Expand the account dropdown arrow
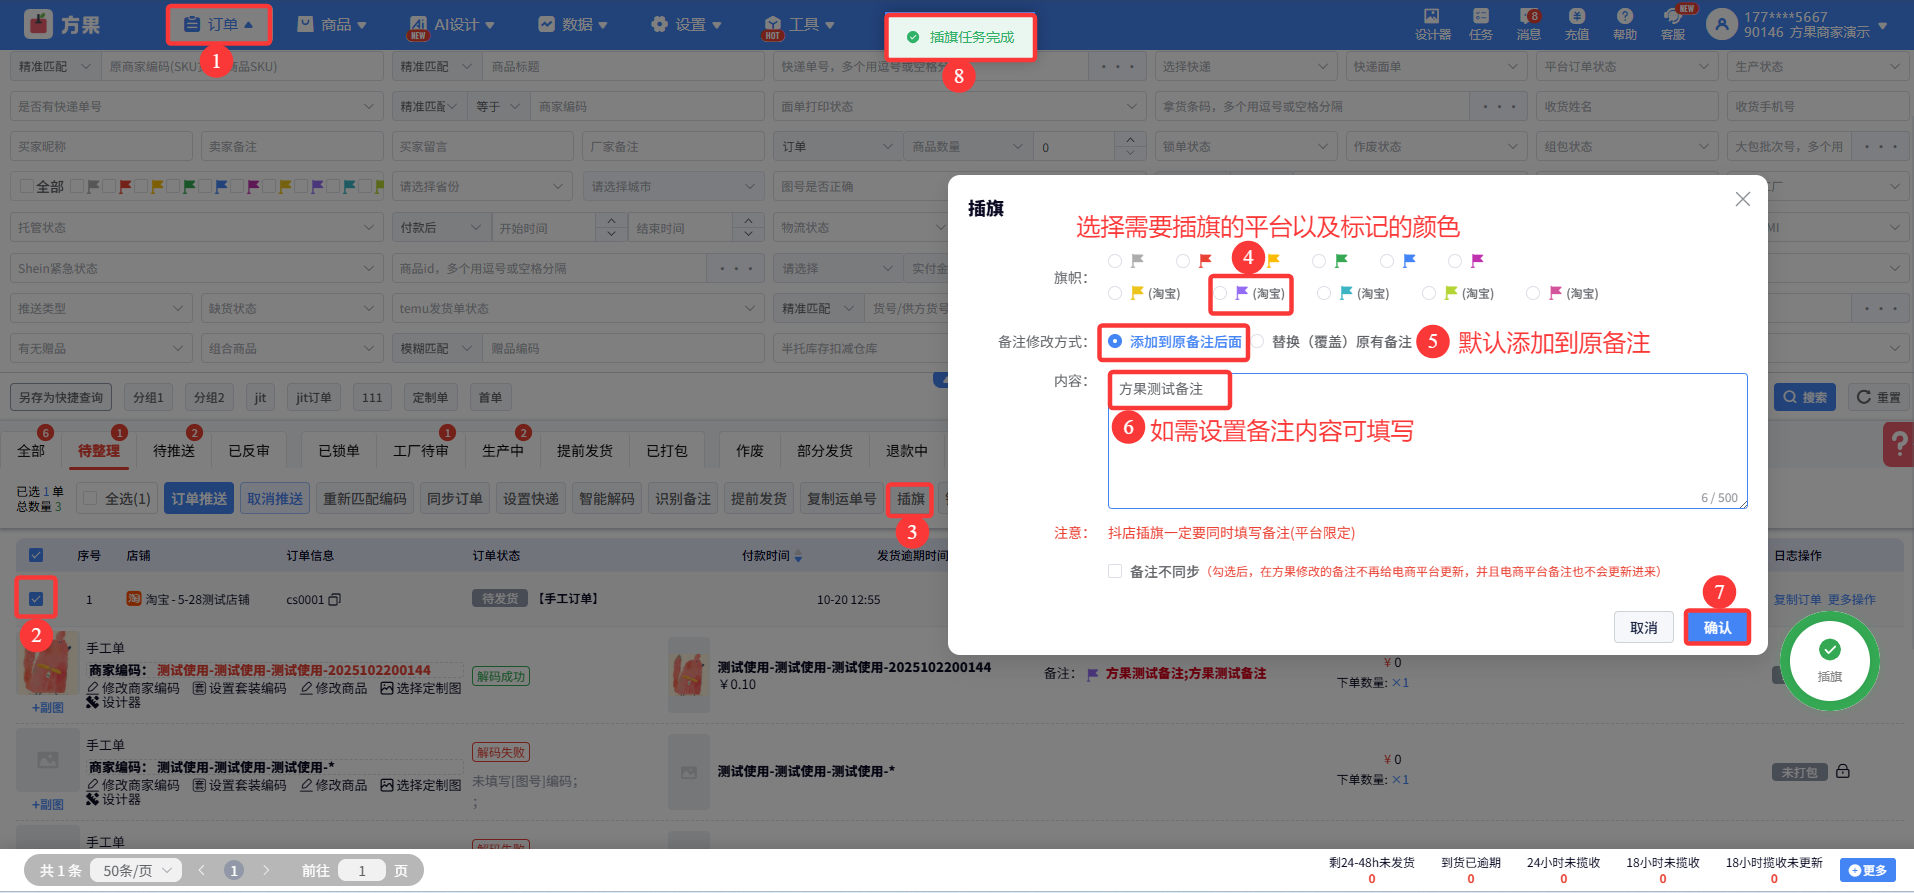The image size is (1914, 893). point(1883,25)
